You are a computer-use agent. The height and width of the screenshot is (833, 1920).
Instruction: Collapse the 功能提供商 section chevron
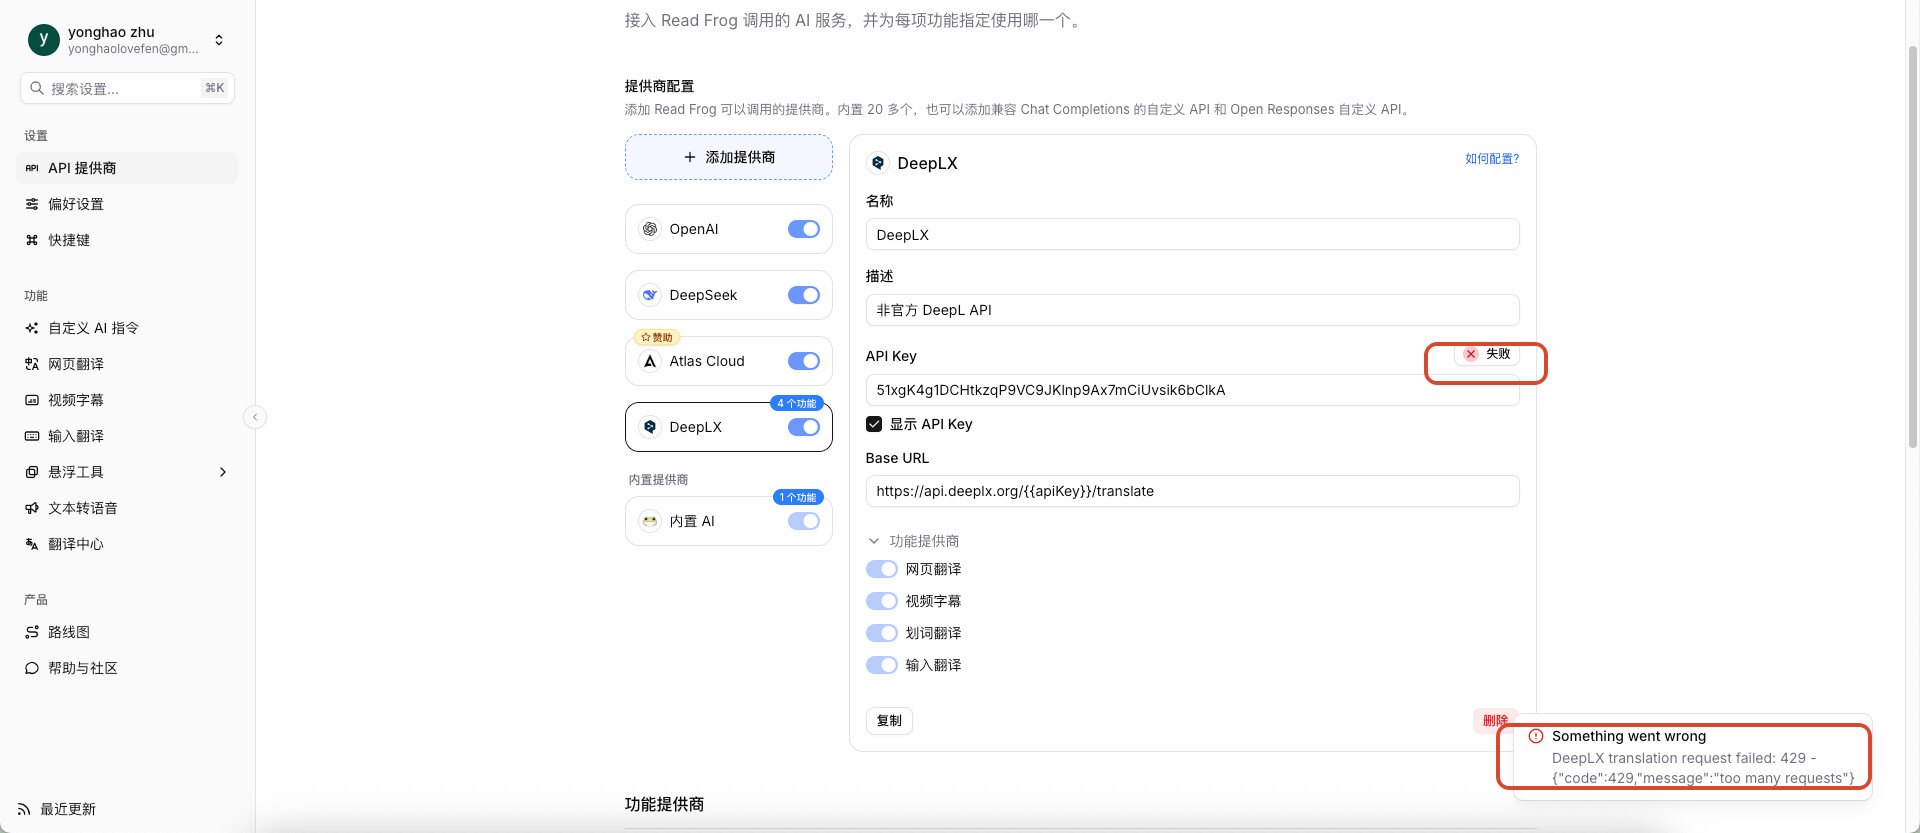874,541
